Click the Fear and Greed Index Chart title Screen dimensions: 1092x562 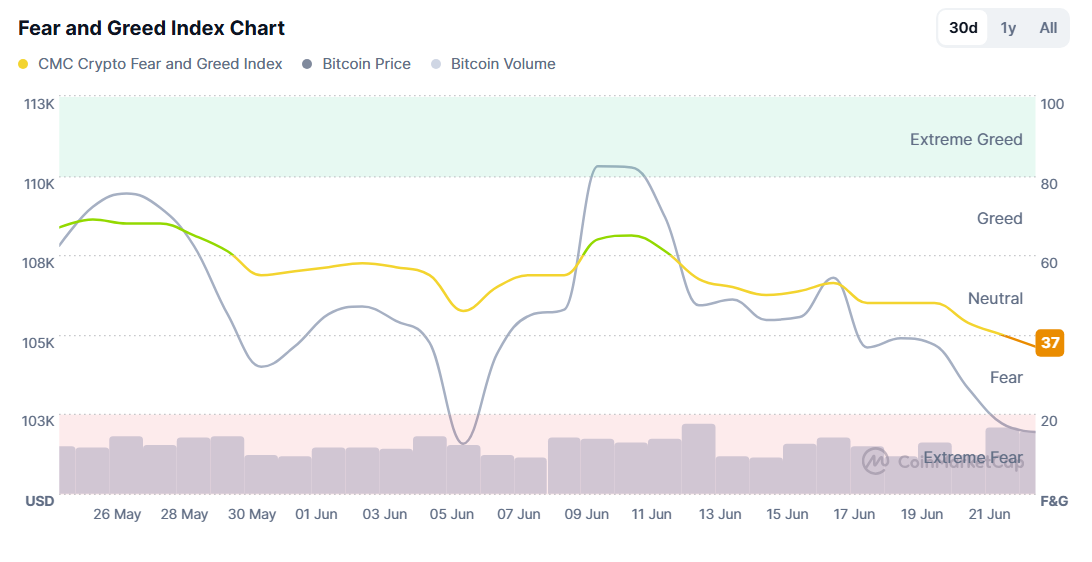click(151, 28)
